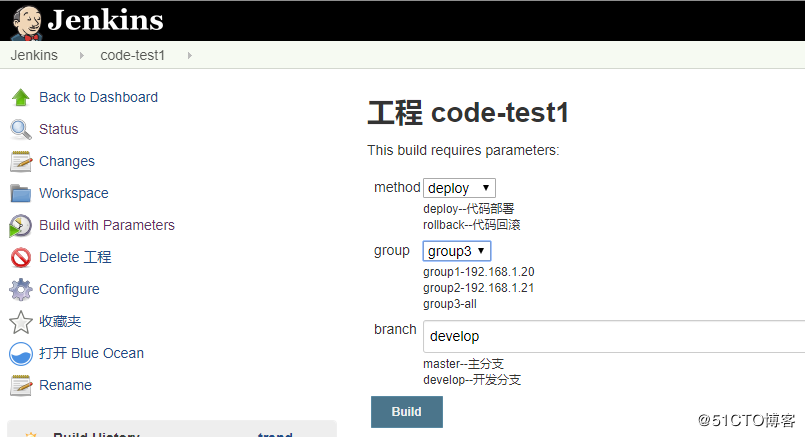Click the Rename link
Image resolution: width=805 pixels, height=437 pixels.
[x=65, y=385]
